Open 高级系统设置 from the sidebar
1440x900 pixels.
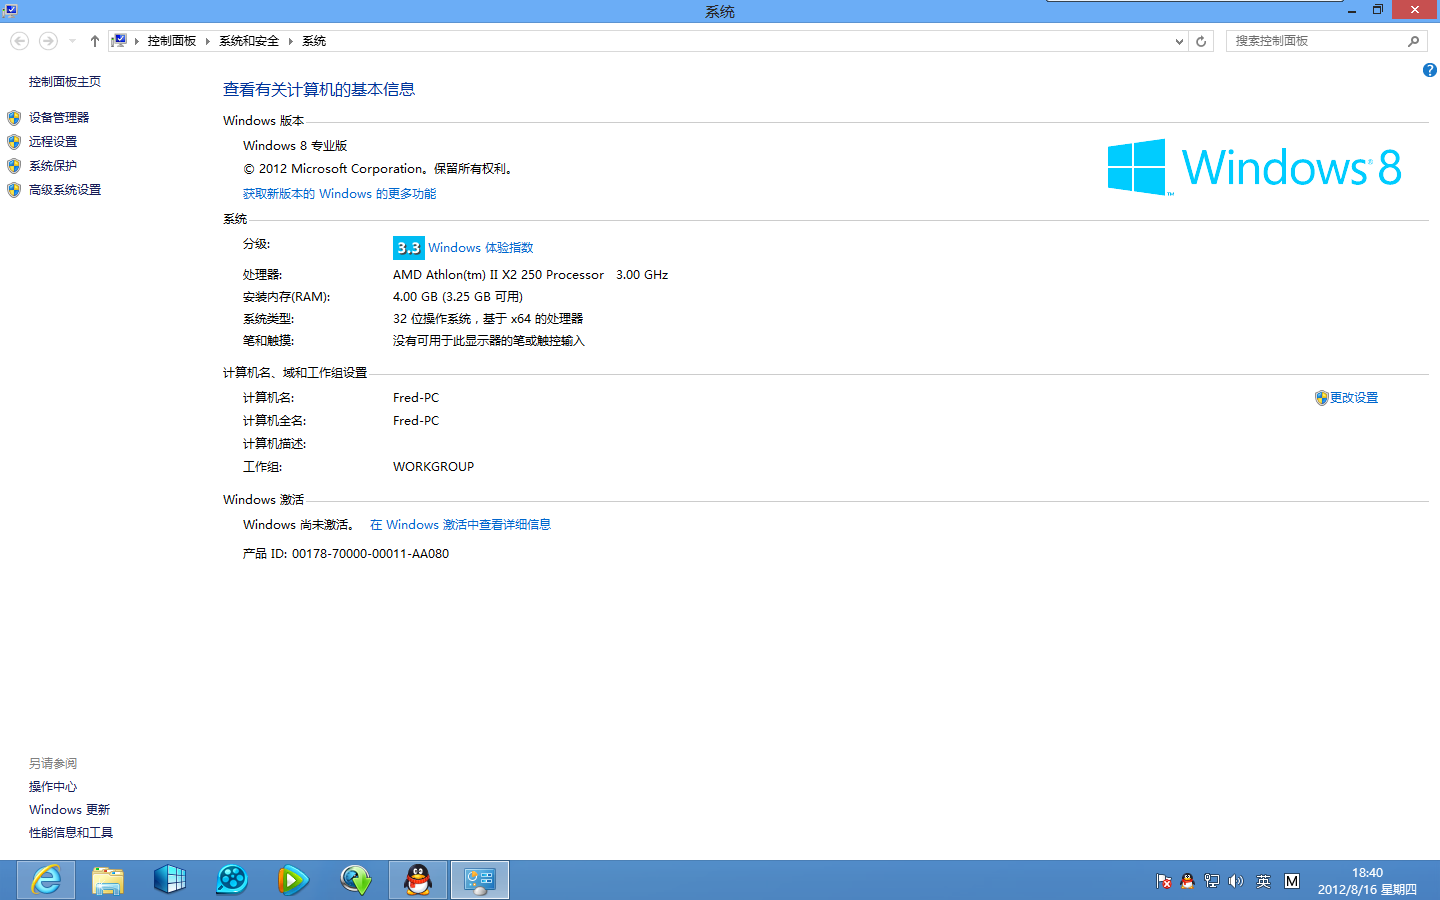pos(65,190)
